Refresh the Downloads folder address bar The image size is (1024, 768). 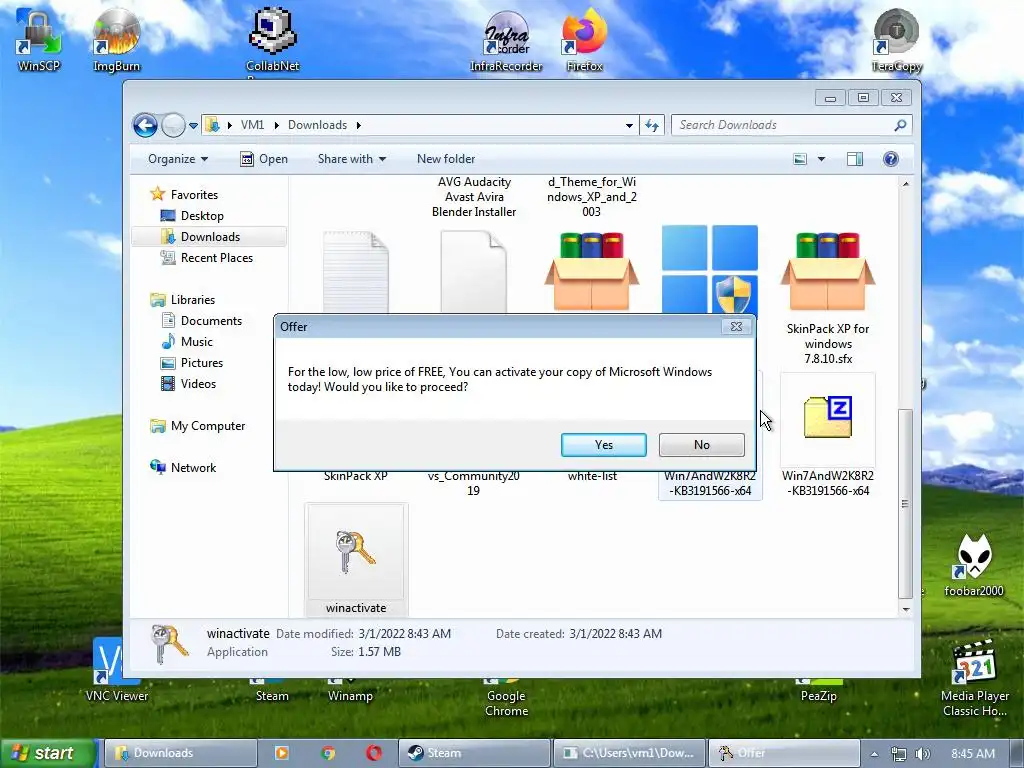click(x=652, y=125)
